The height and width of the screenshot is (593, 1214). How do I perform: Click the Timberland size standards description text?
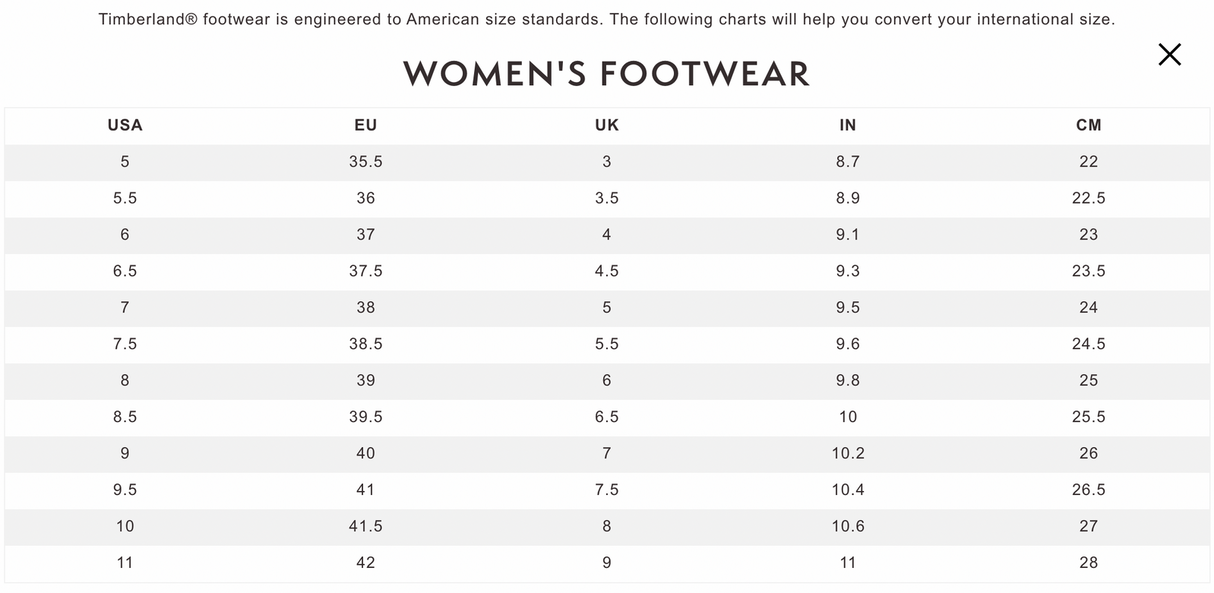pyautogui.click(x=606, y=20)
